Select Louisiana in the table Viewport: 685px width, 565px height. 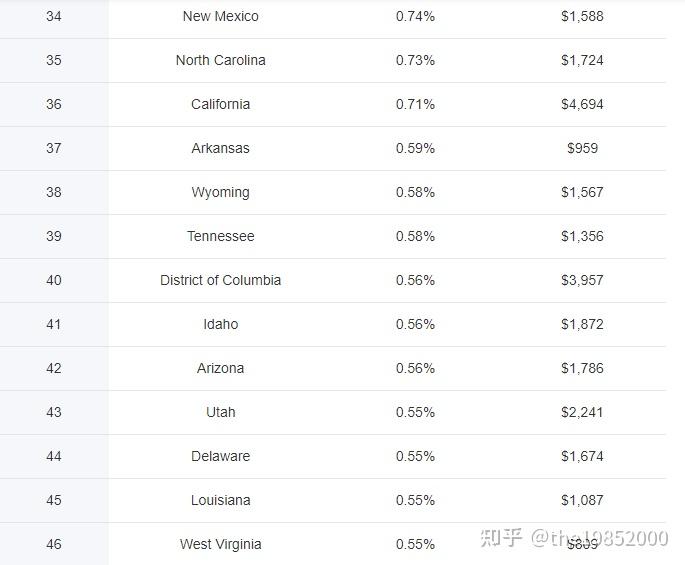[x=220, y=500]
